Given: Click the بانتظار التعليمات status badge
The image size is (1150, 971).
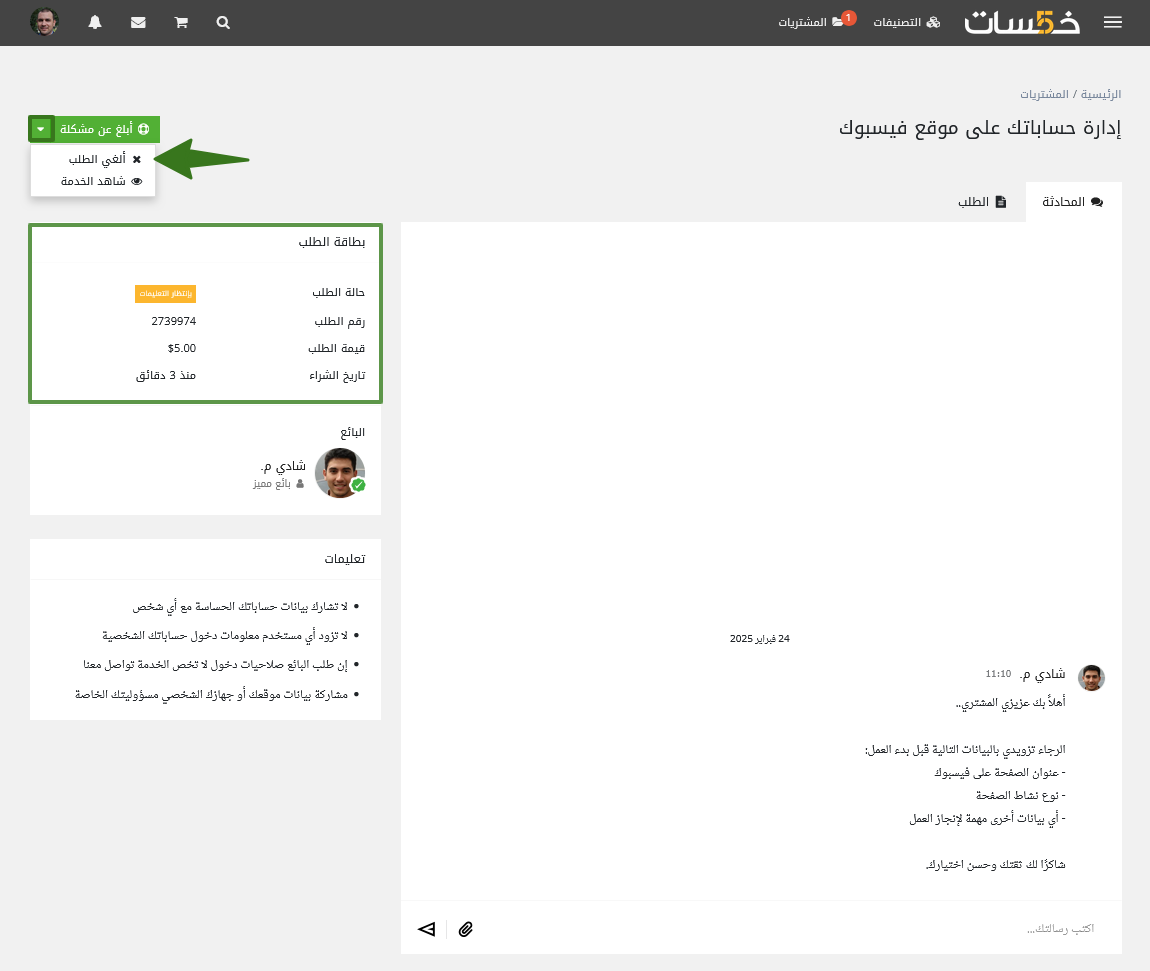Looking at the screenshot, I should coord(165,293).
